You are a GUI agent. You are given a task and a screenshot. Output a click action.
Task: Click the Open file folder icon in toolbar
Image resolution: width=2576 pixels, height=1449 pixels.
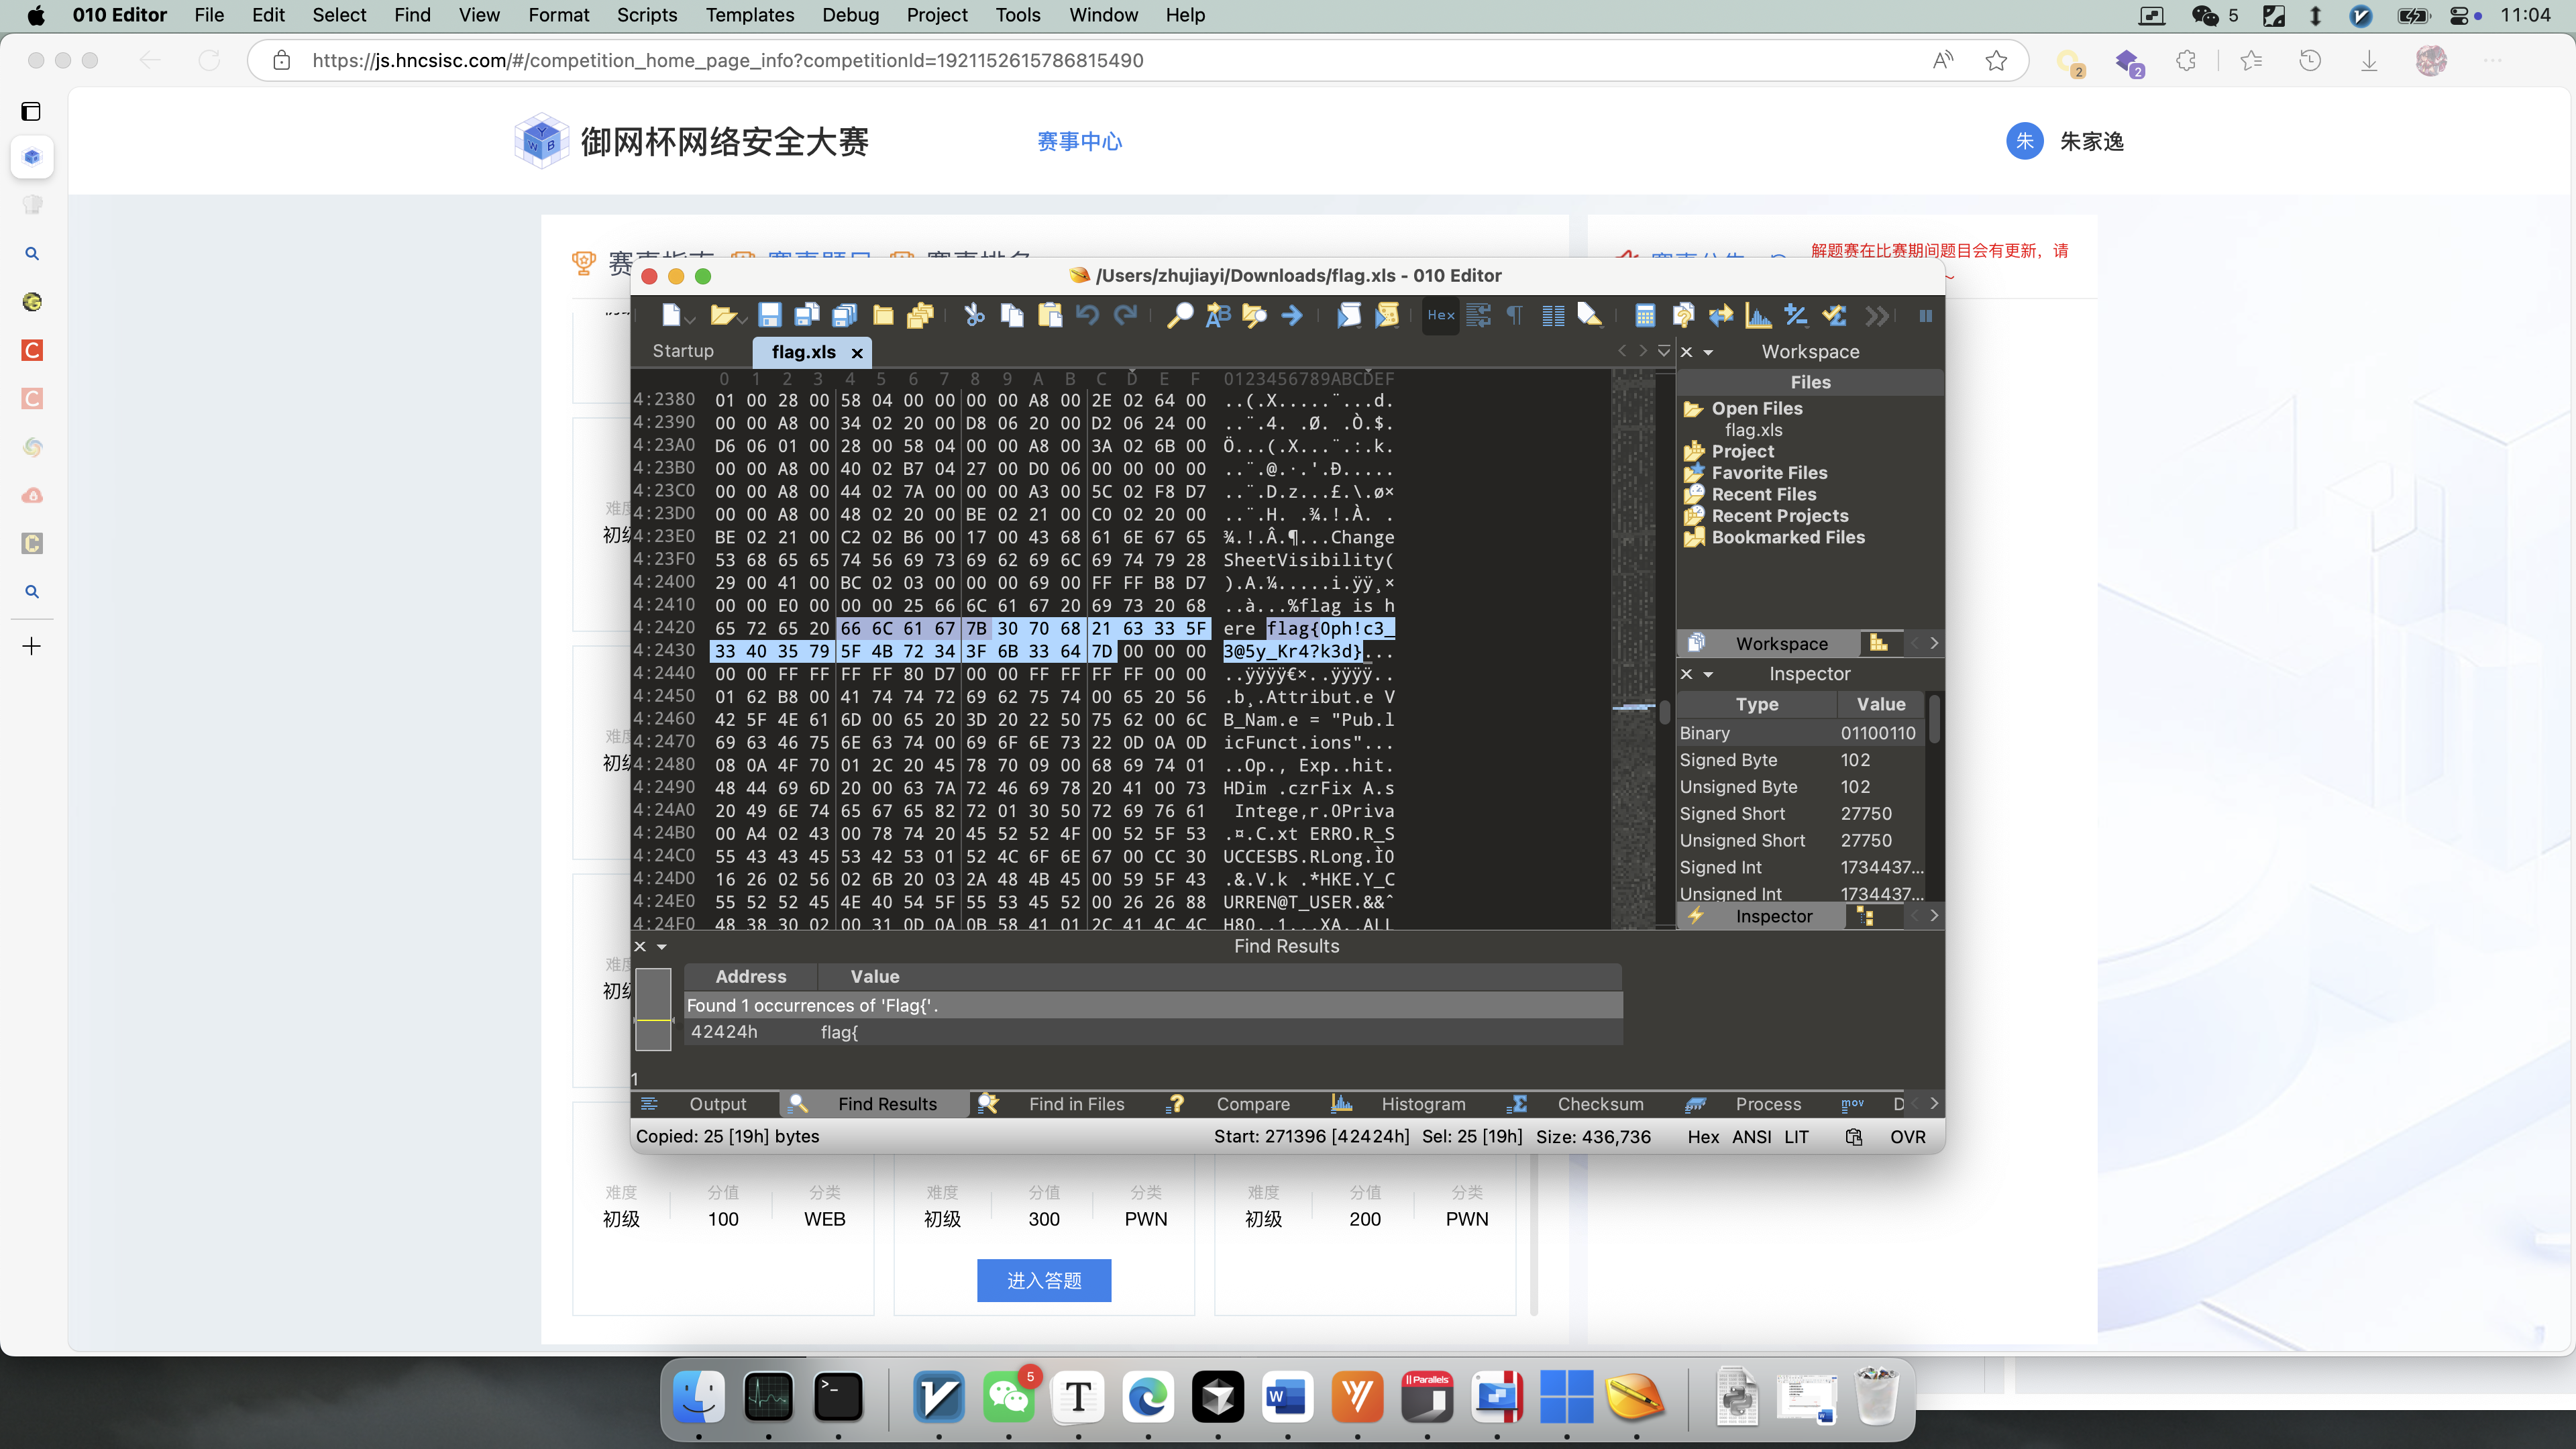click(x=722, y=316)
